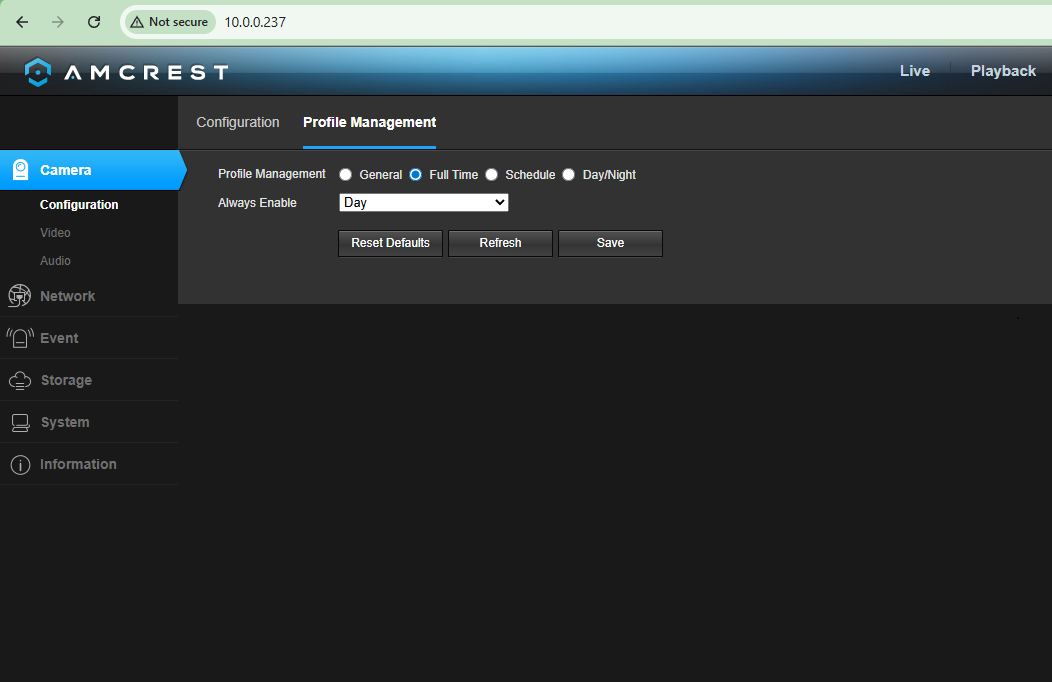Click the Not secure warning badge
1052x682 pixels.
[x=169, y=22]
